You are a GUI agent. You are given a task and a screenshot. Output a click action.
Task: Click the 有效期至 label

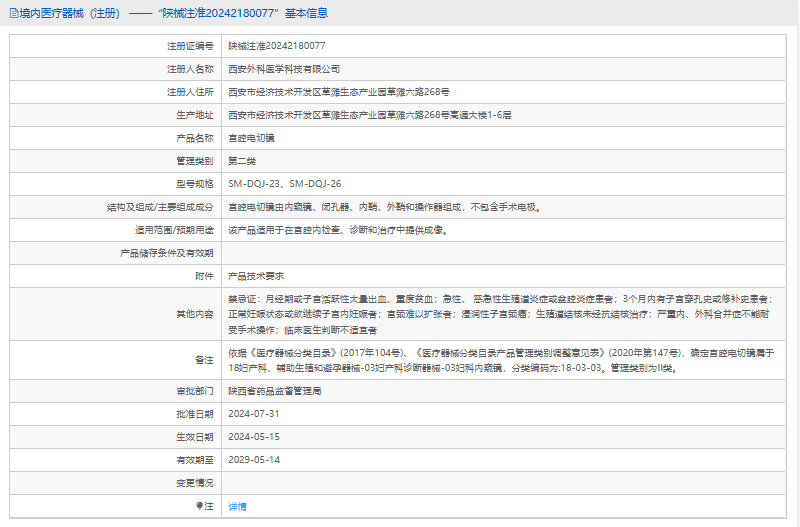click(195, 460)
